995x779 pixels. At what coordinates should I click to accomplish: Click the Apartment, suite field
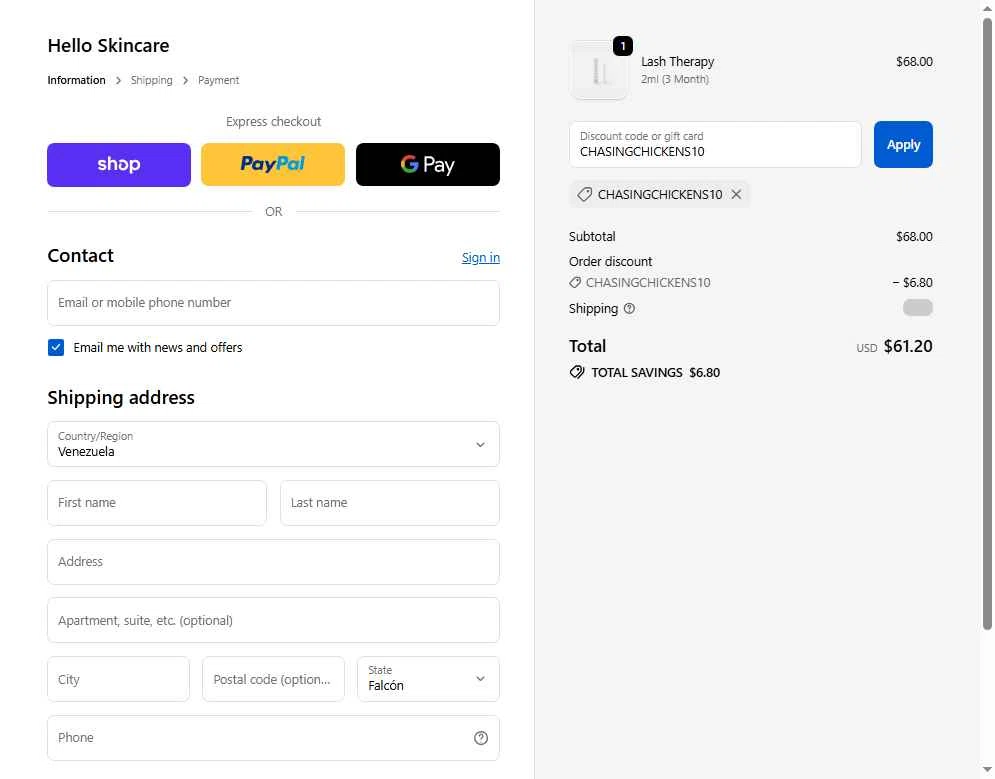point(273,620)
